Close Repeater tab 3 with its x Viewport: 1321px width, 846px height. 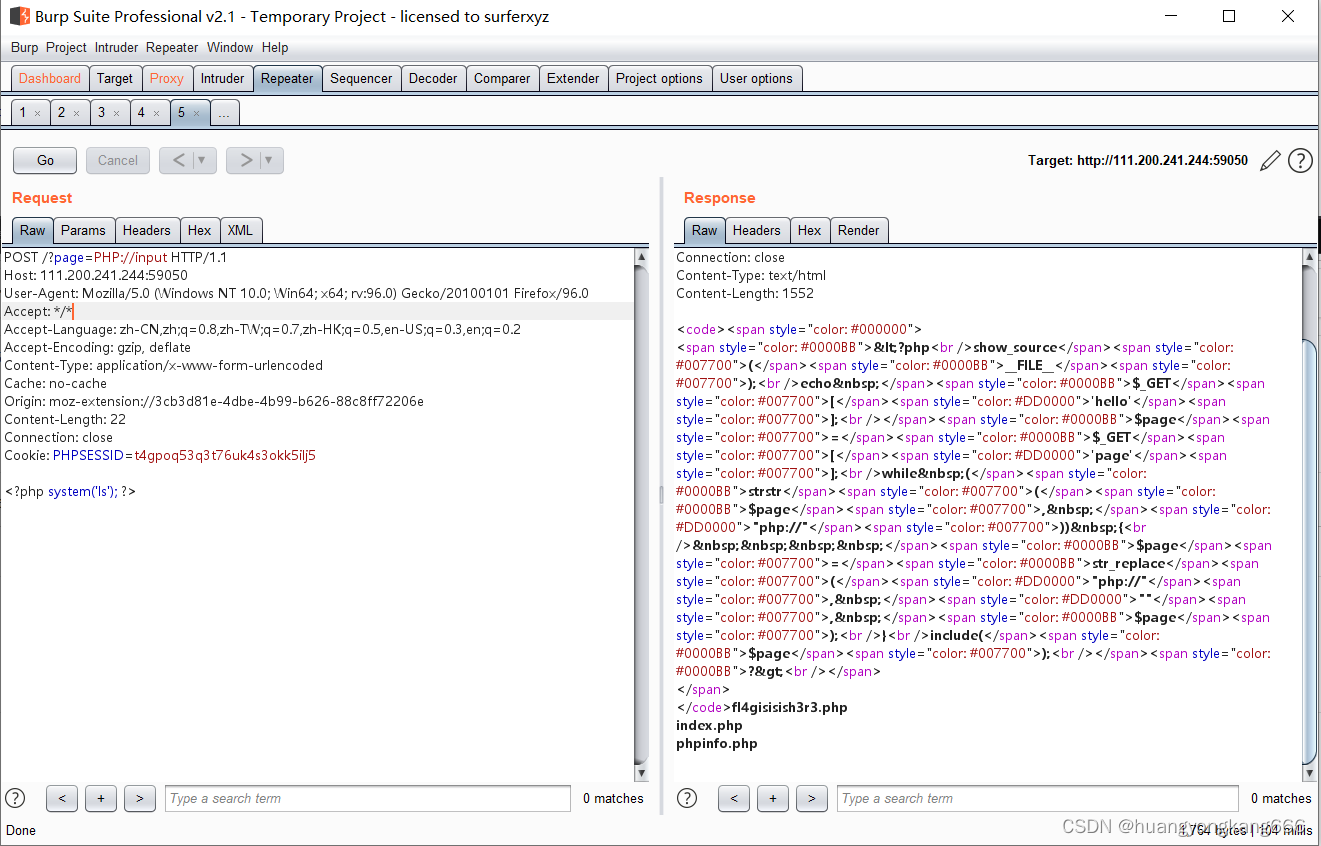[116, 113]
